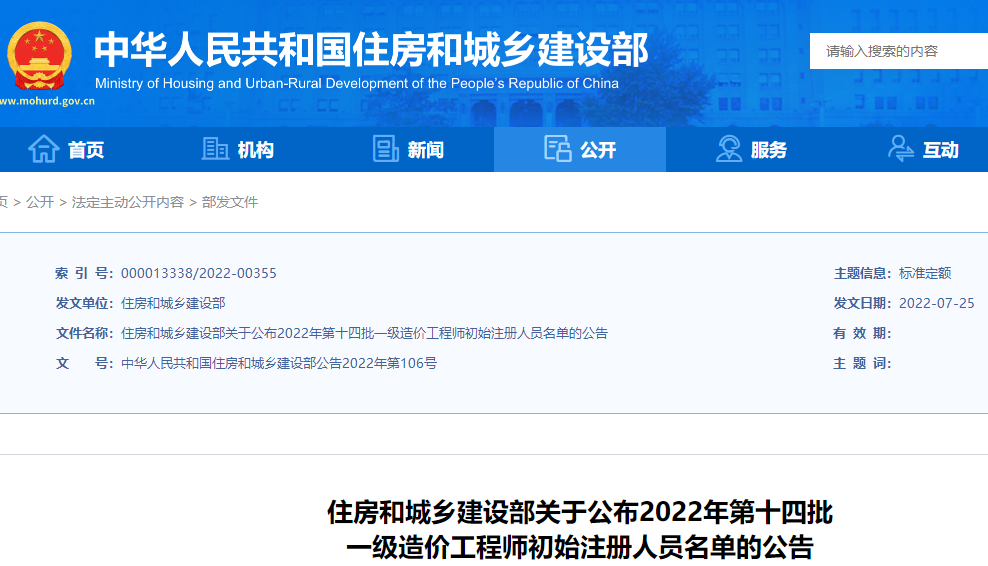988x566 pixels.
Task: Click the house icon beside 首页
Action: coord(44,149)
